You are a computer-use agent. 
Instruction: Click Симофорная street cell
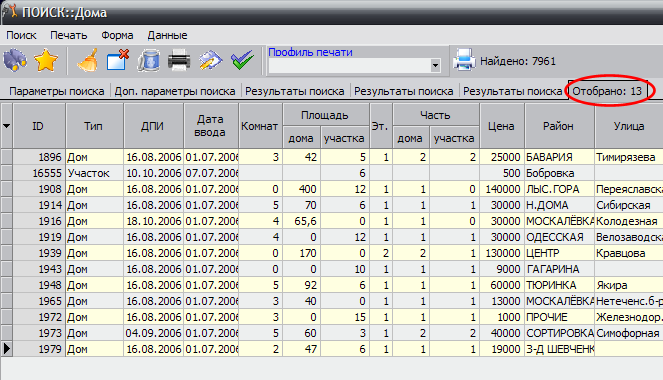click(x=629, y=333)
